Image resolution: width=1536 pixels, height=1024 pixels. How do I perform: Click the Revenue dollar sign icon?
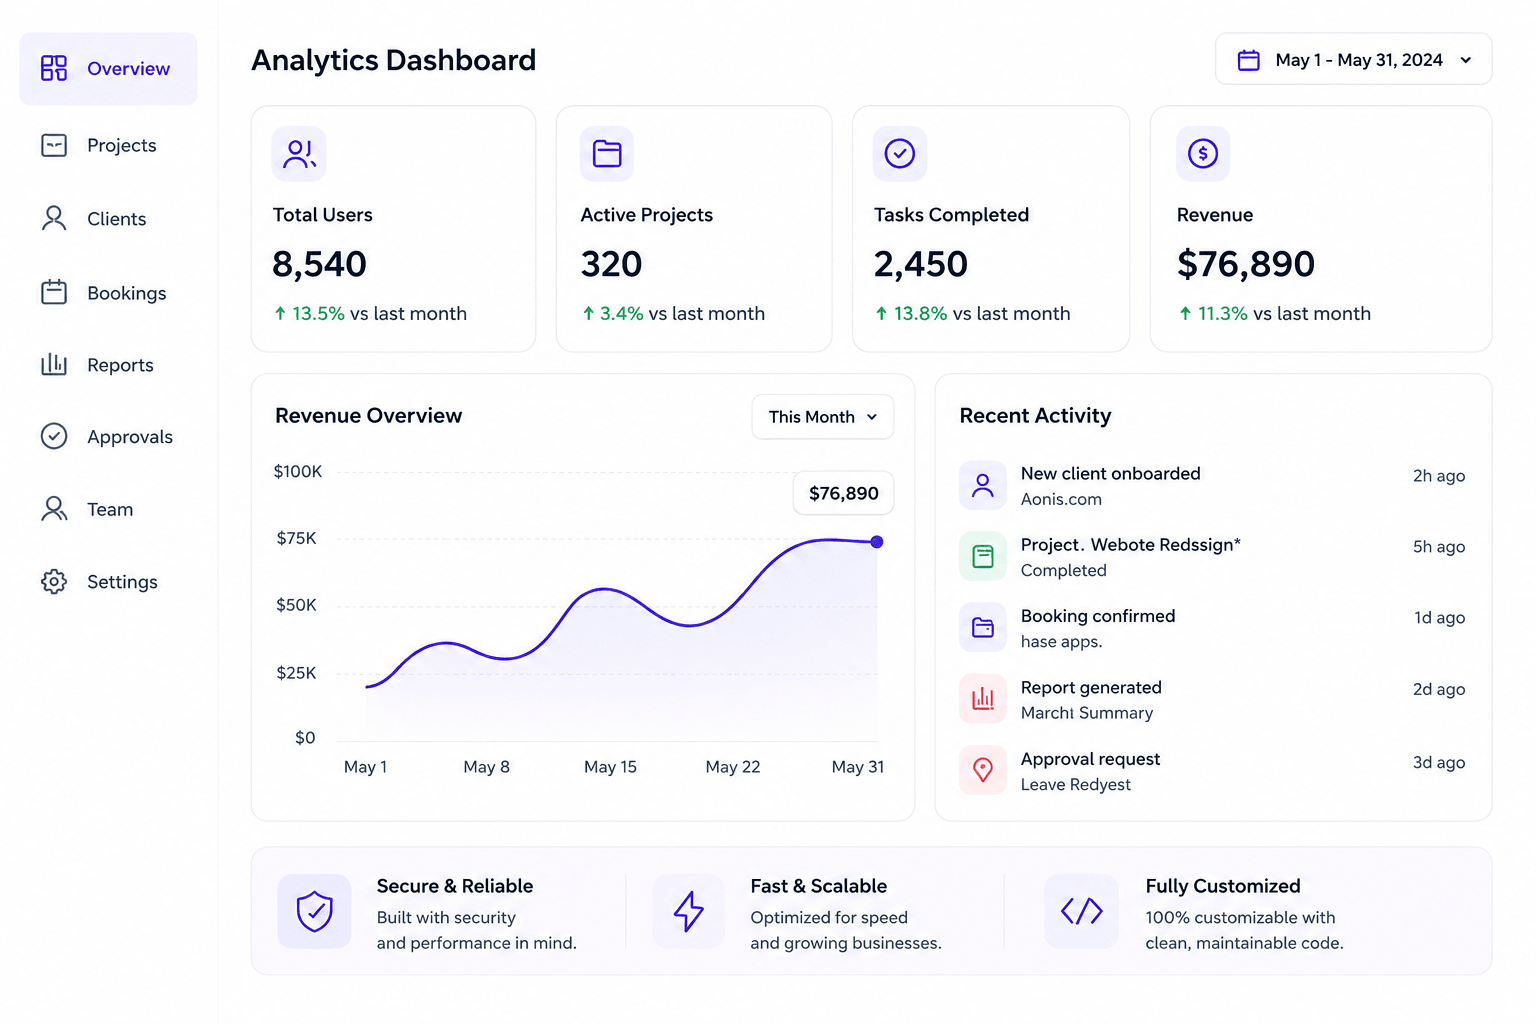[x=1203, y=153]
